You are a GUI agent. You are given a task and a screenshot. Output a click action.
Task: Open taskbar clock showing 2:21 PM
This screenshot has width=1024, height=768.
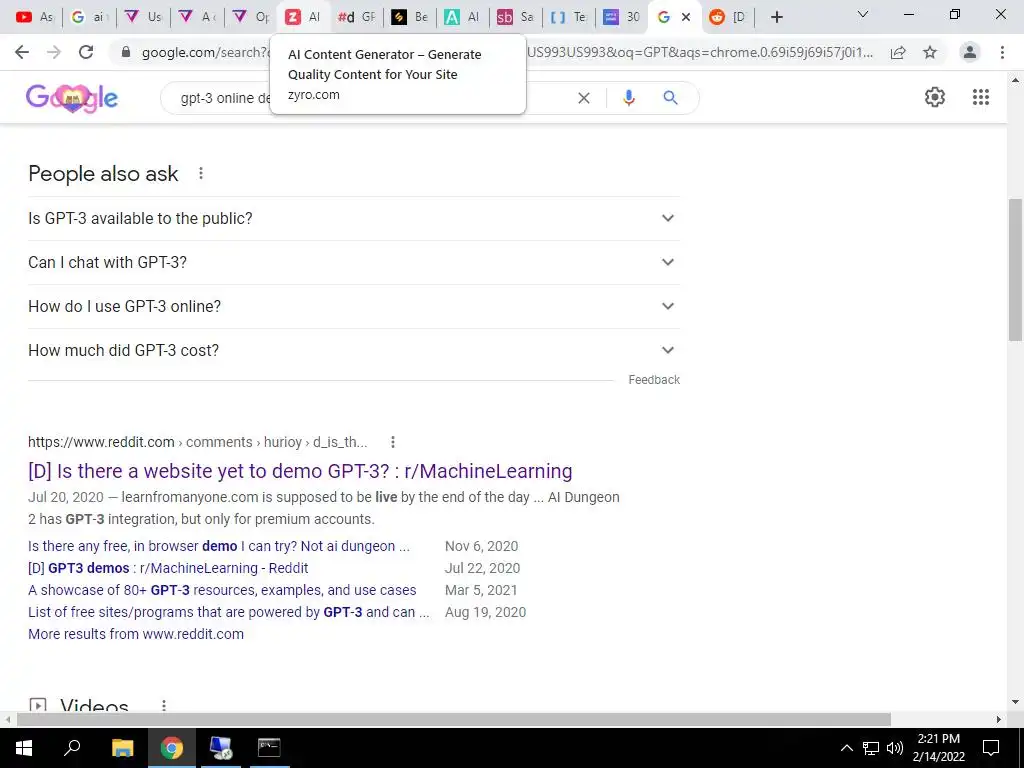coord(938,748)
